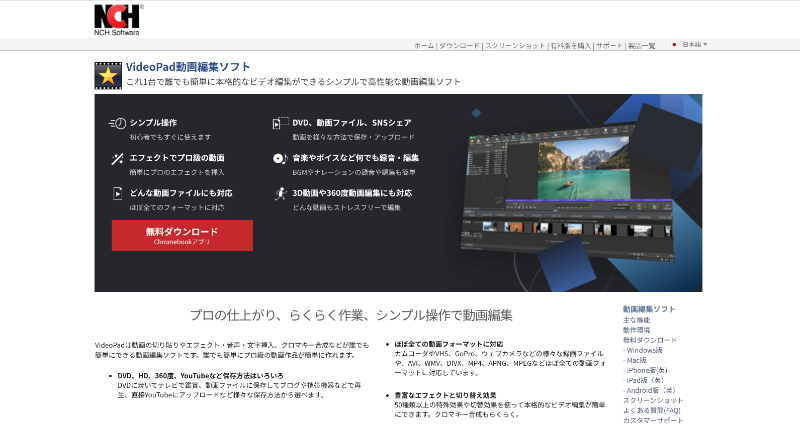The image size is (800, 424).
Task: Open the 有料版を購入 menu item
Action: coord(570,45)
